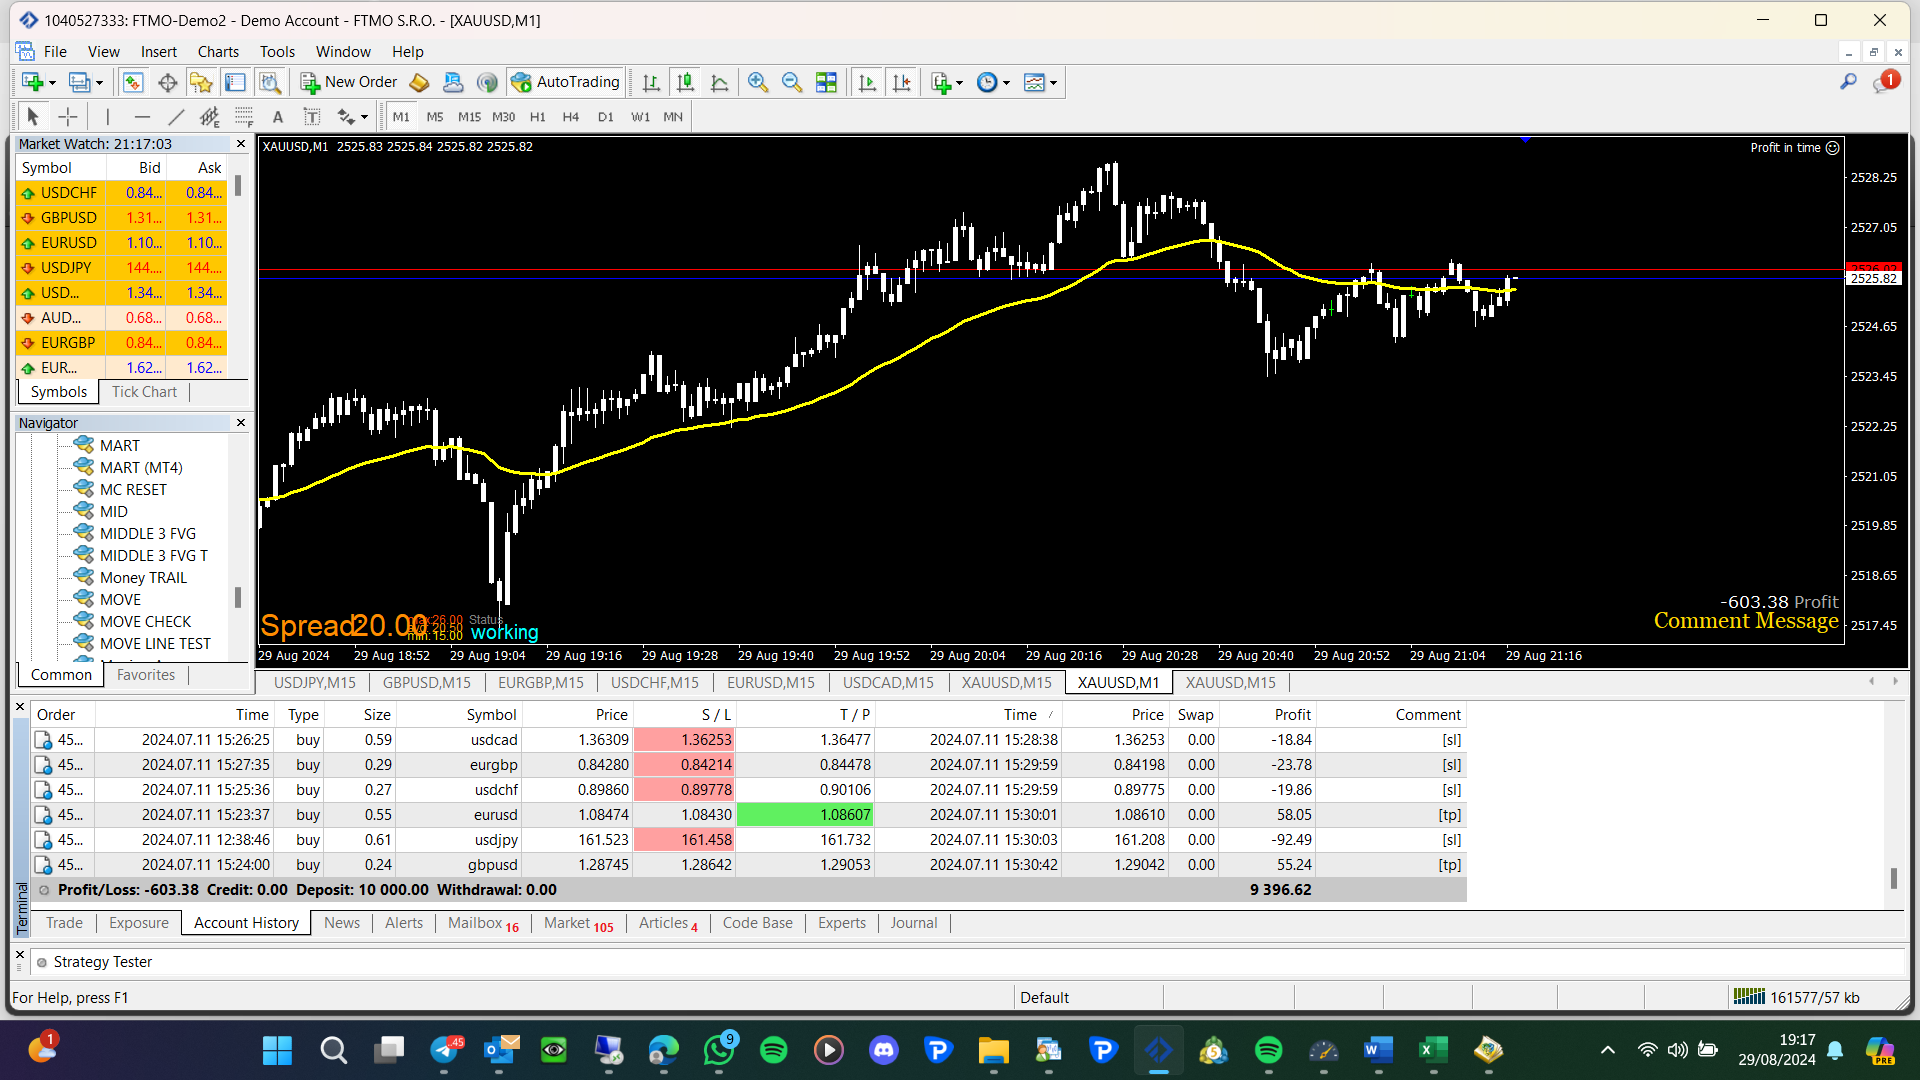This screenshot has height=1080, width=1920.
Task: Open the search magnifier in toolbar
Action: (x=1848, y=82)
